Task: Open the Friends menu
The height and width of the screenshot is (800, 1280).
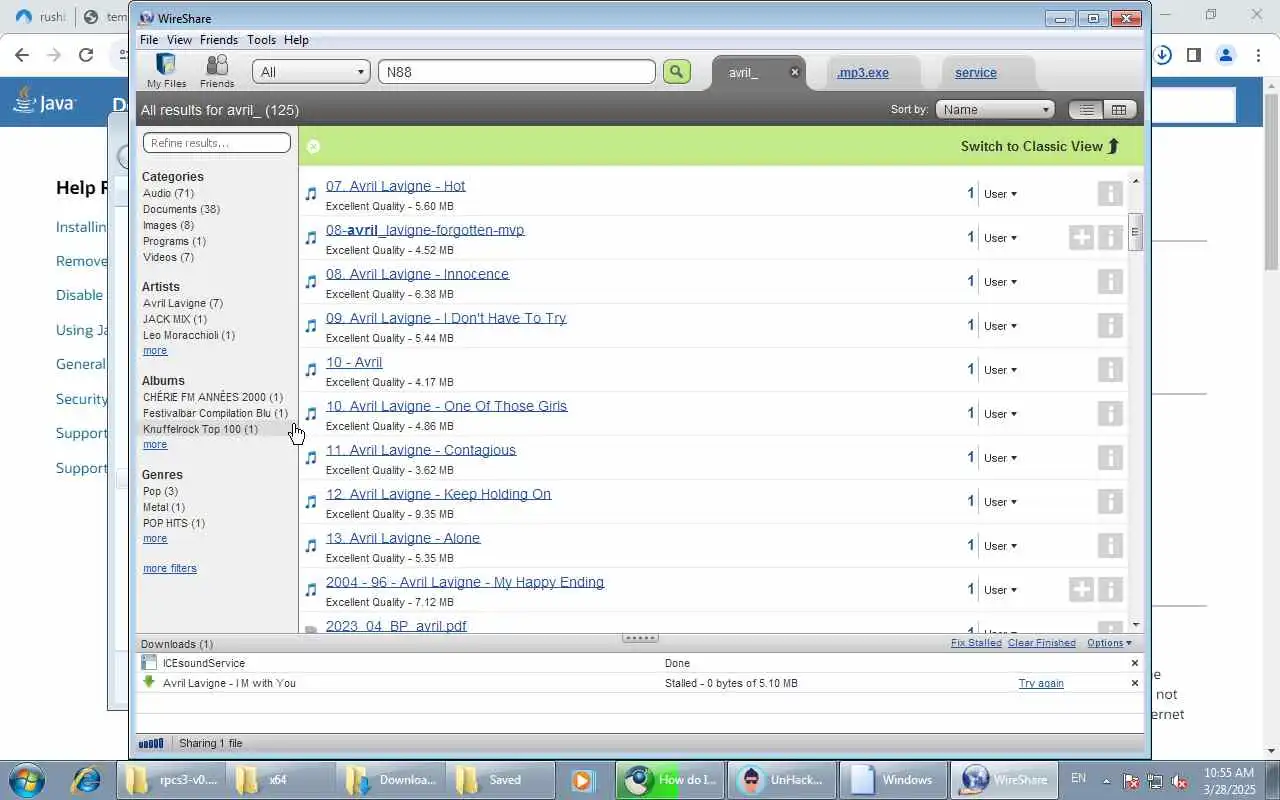Action: pyautogui.click(x=218, y=40)
